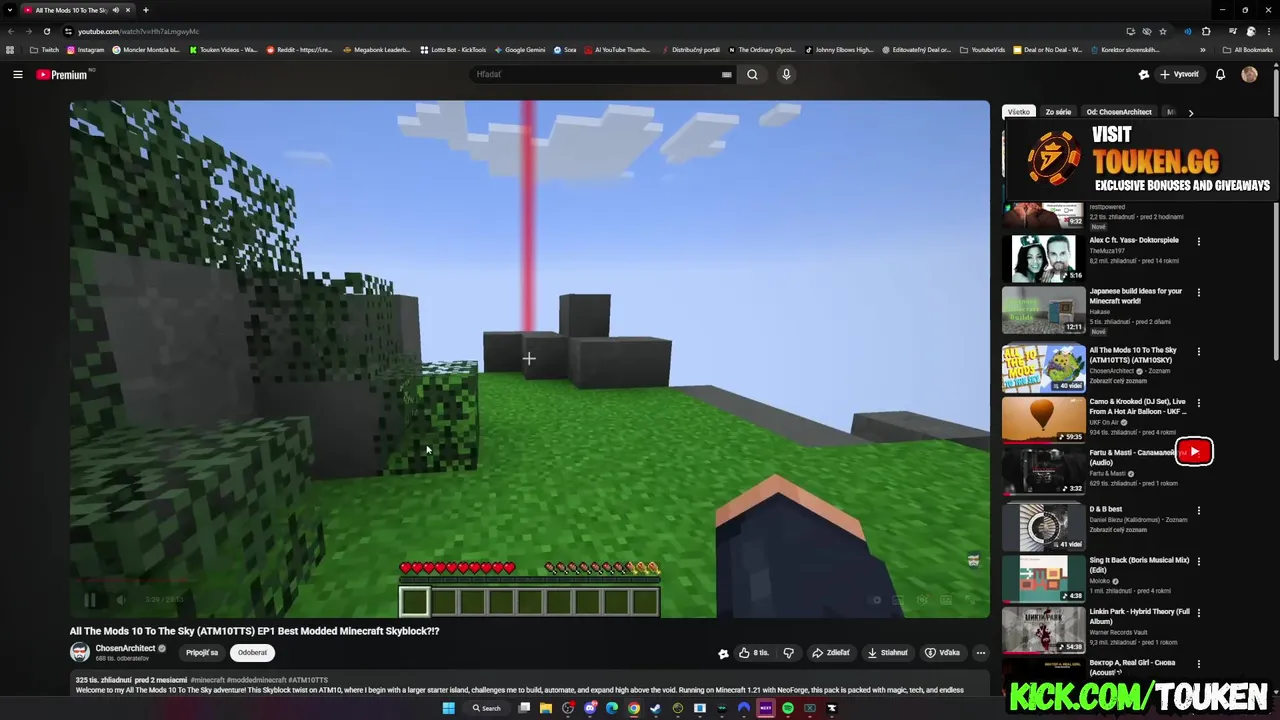Viewport: 1280px width, 720px height.
Task: Show more filter chips with arrow
Action: point(1190,113)
